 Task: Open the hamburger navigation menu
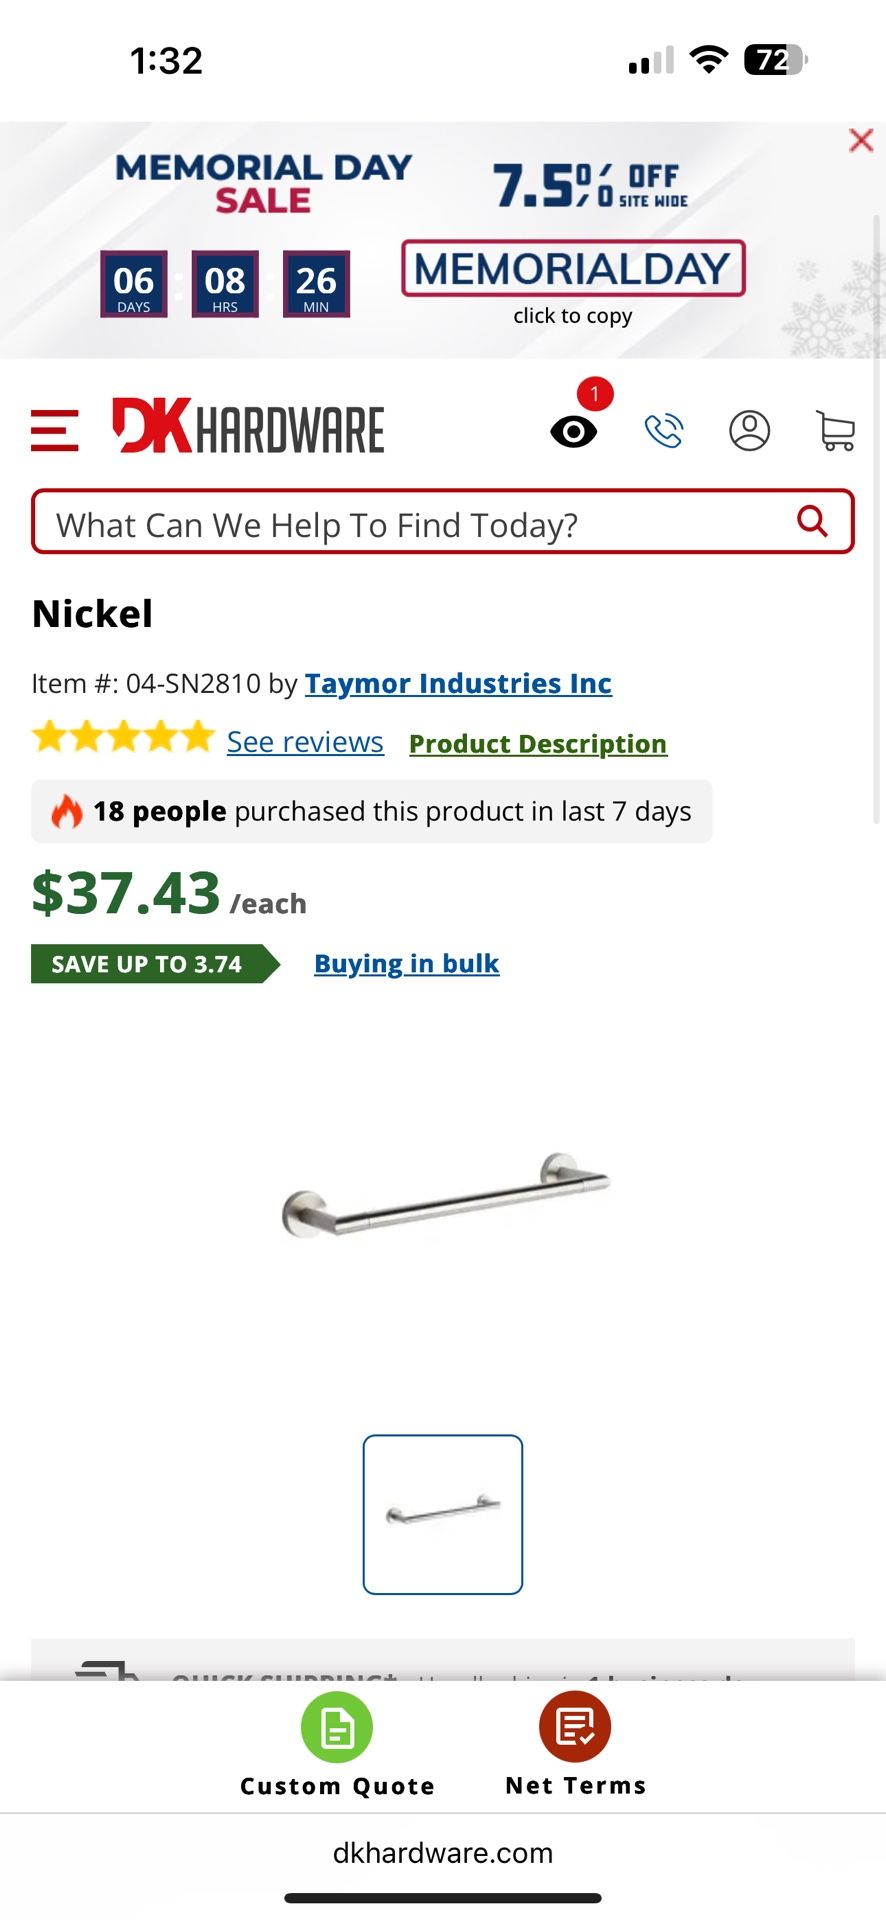[55, 430]
